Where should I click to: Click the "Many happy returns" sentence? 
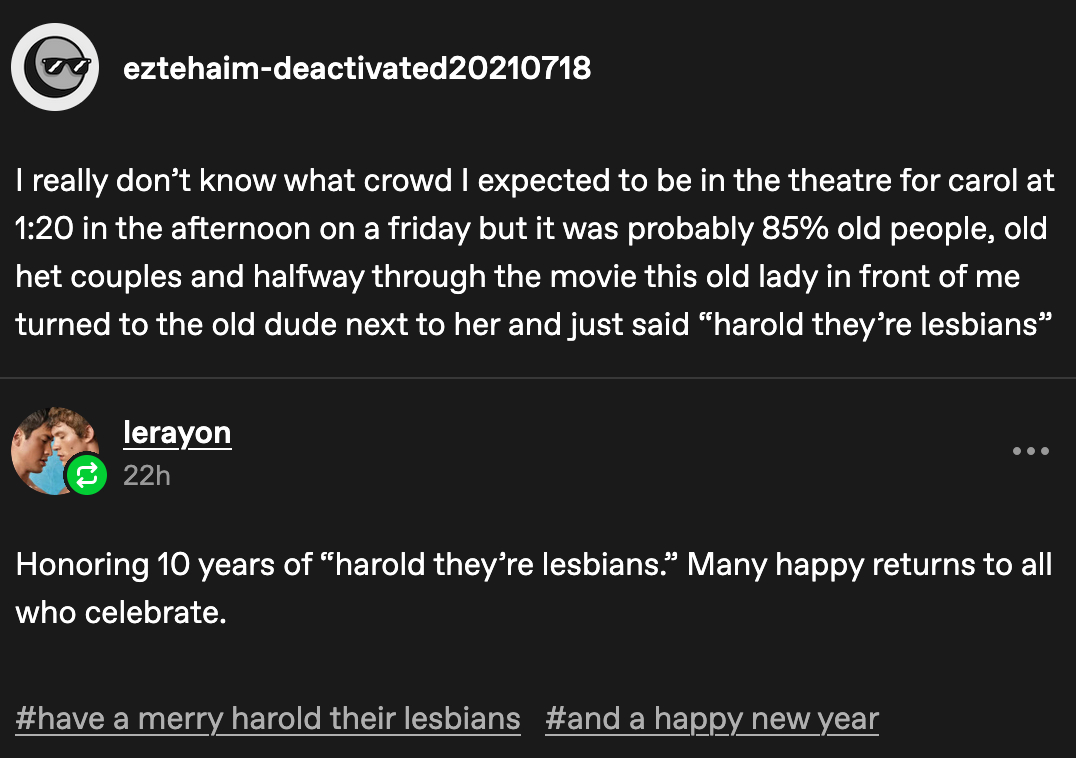point(830,564)
